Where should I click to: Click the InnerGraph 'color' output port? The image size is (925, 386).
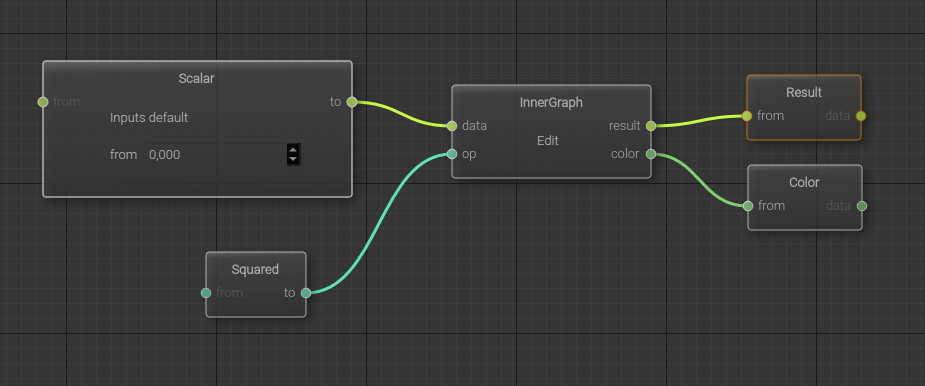(x=651, y=154)
